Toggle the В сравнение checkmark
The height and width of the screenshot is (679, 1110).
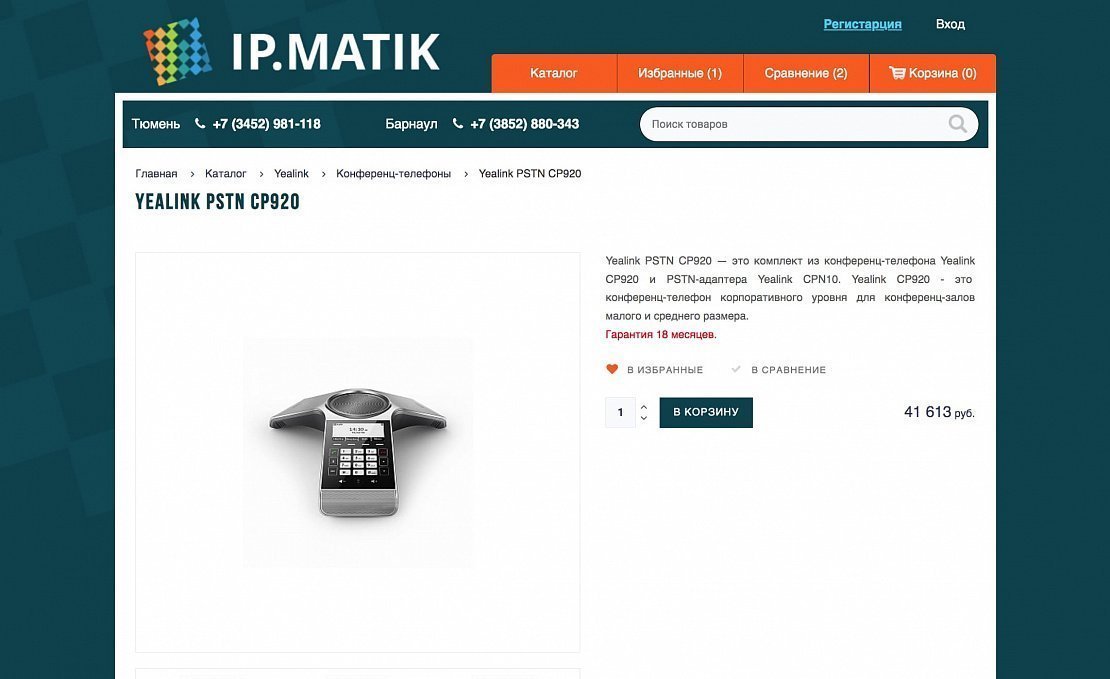tap(736, 369)
